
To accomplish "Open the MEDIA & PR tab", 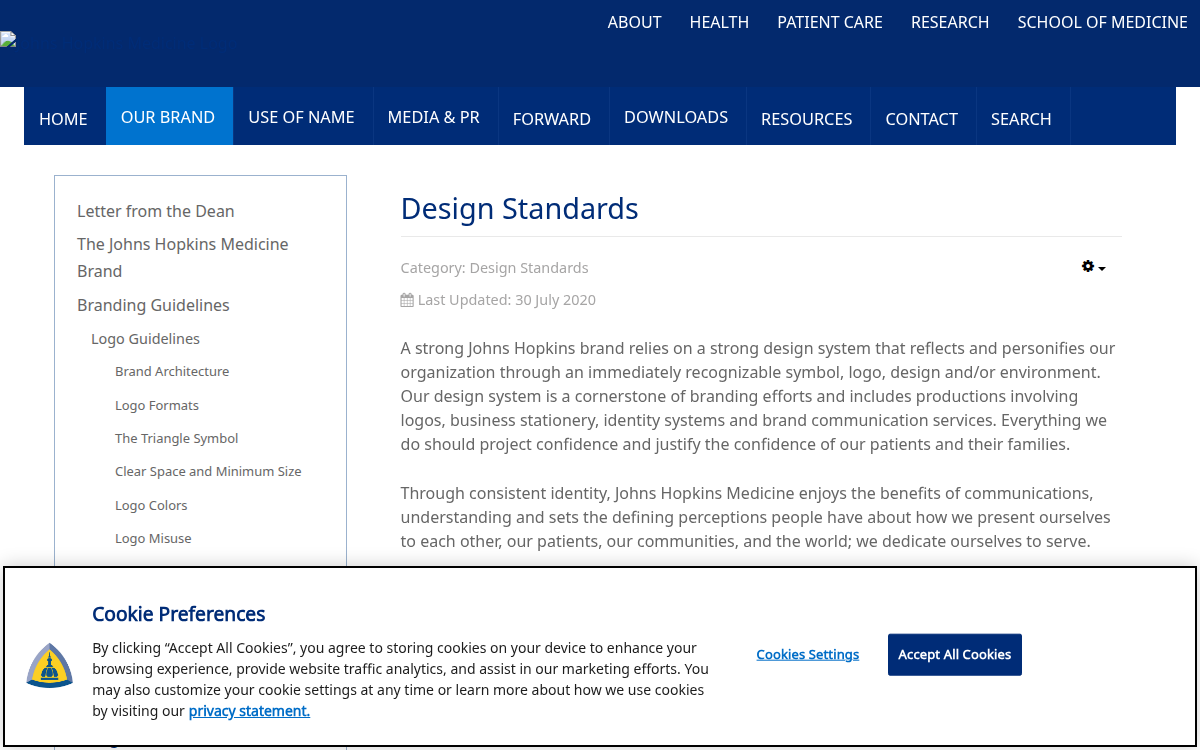I will tap(434, 117).
